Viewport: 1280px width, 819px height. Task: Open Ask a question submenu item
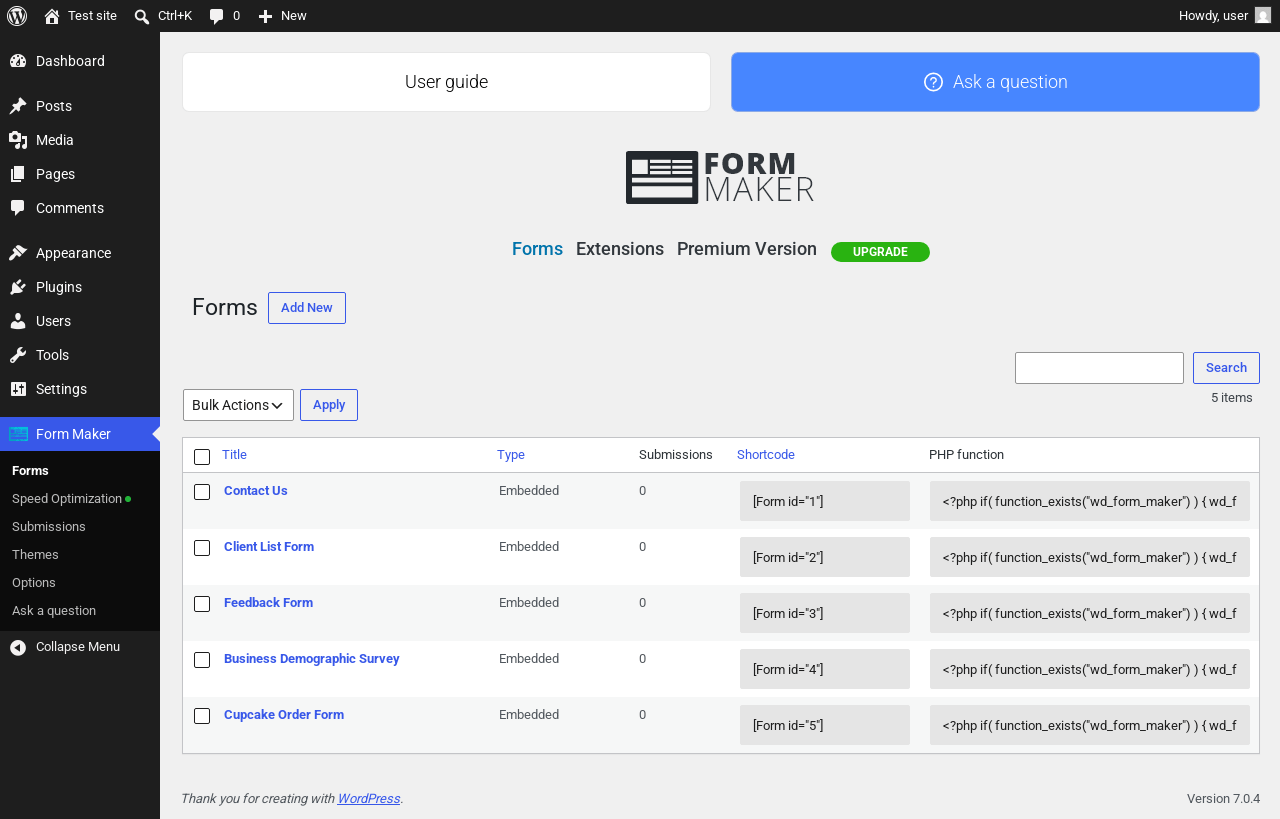click(x=54, y=611)
